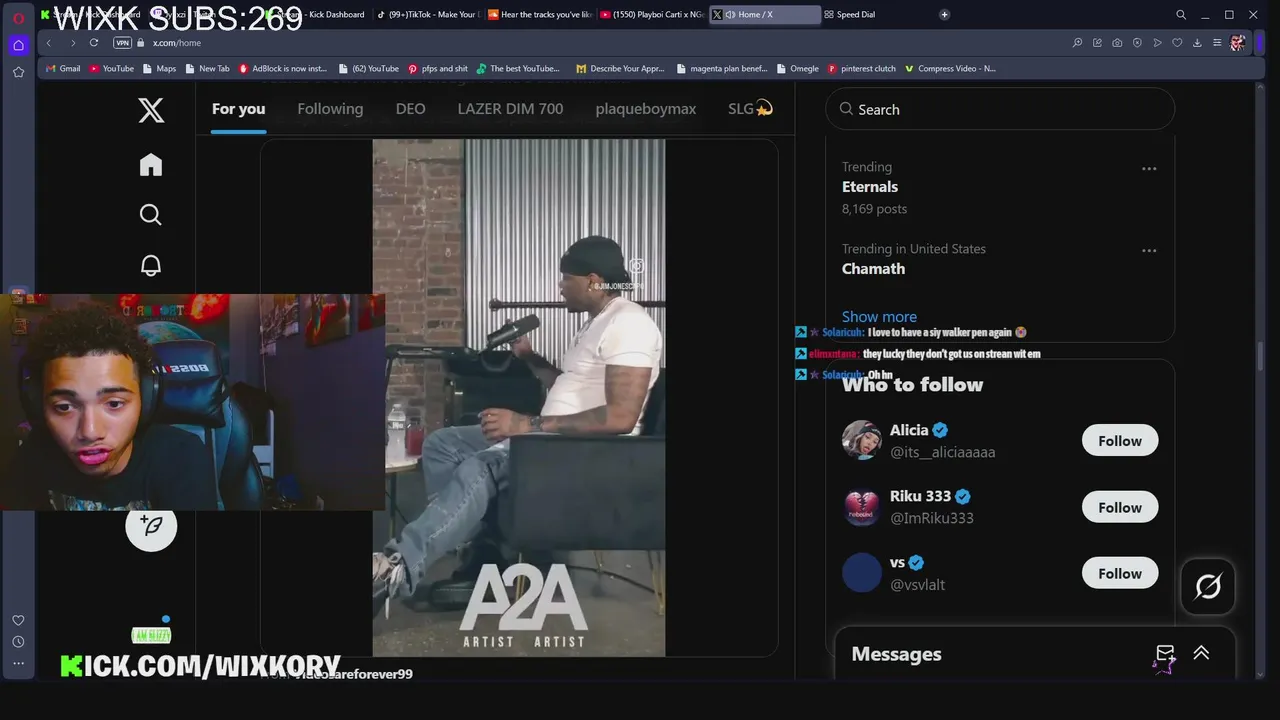Follow Riku 333
The height and width of the screenshot is (720, 1280).
(x=1120, y=507)
